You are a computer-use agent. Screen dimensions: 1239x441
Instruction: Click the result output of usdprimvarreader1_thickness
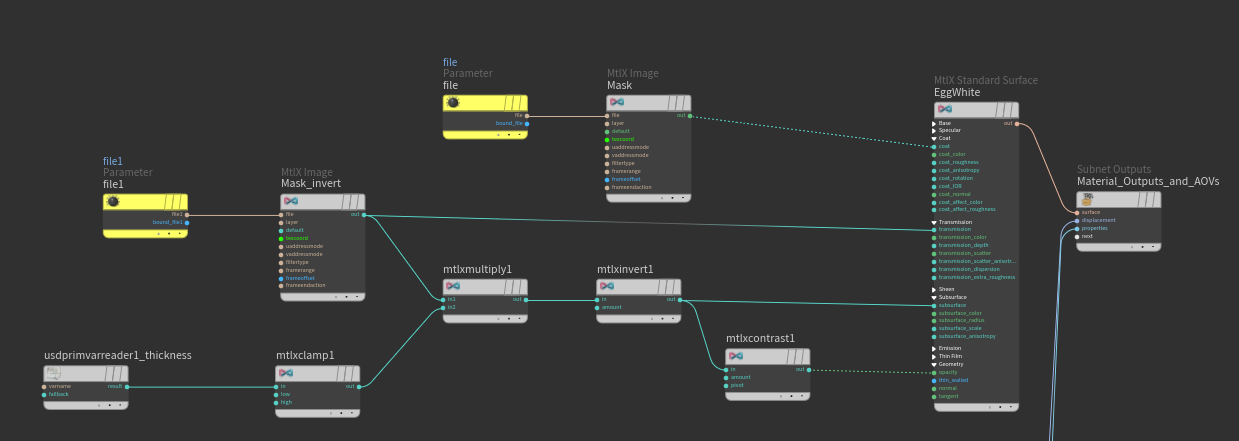[126, 386]
